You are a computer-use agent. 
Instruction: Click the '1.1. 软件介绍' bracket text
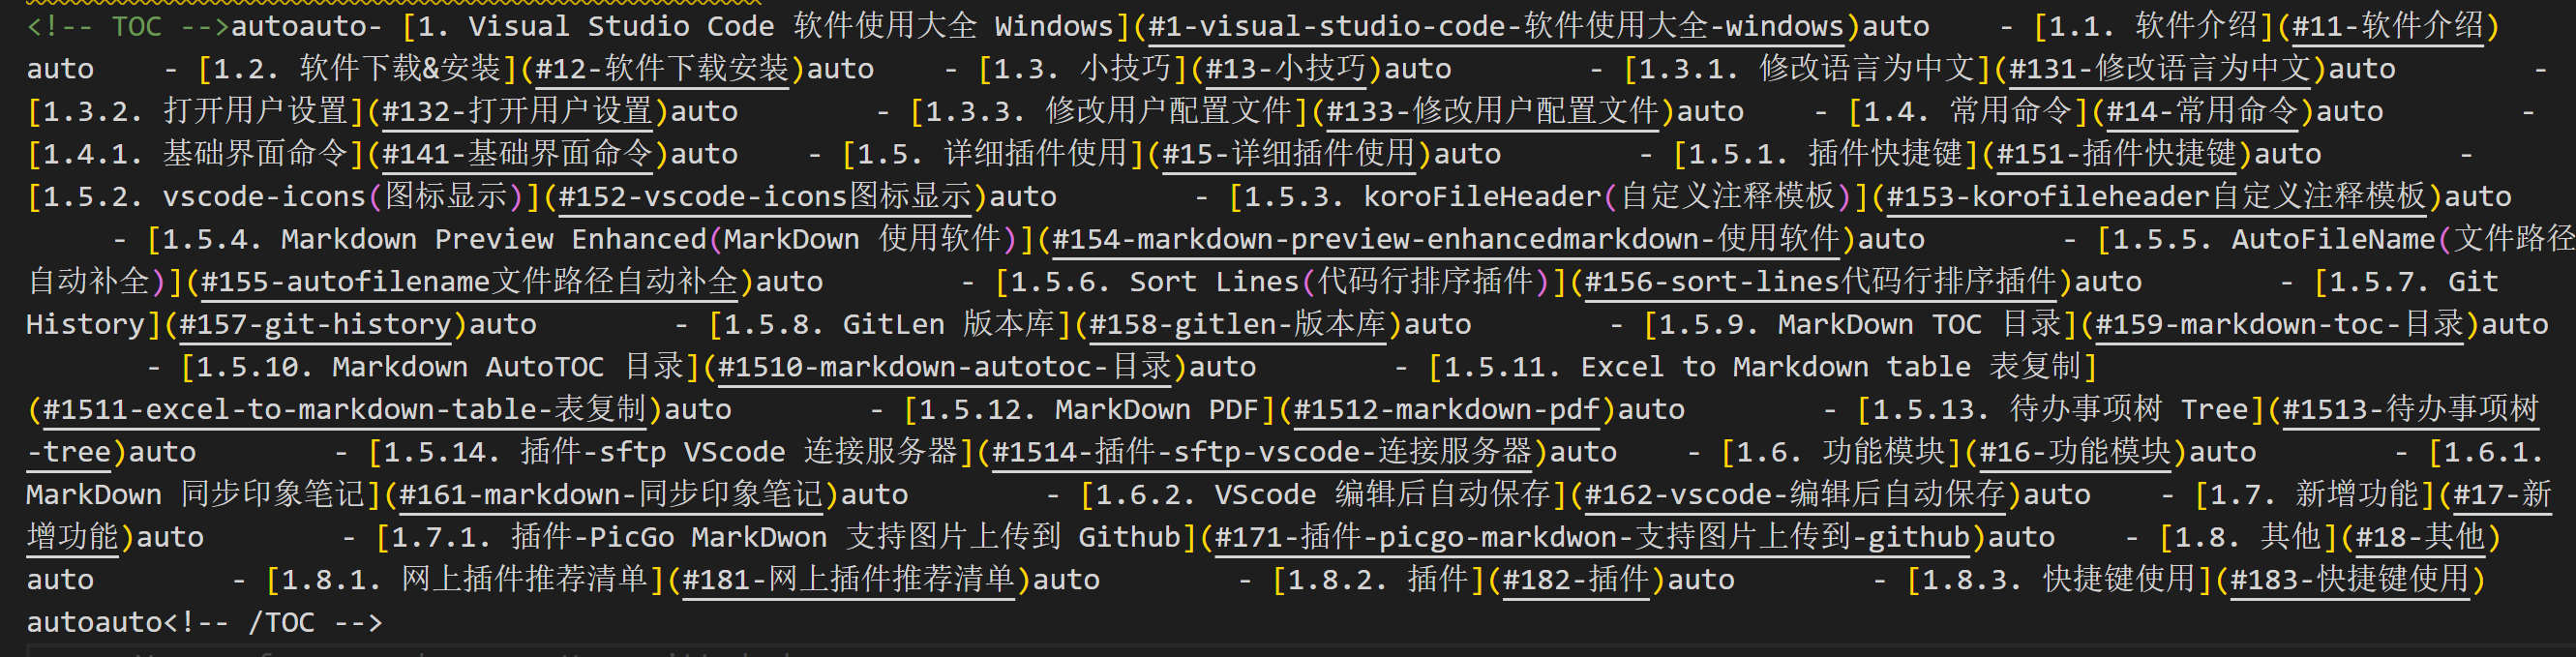click(x=2152, y=26)
